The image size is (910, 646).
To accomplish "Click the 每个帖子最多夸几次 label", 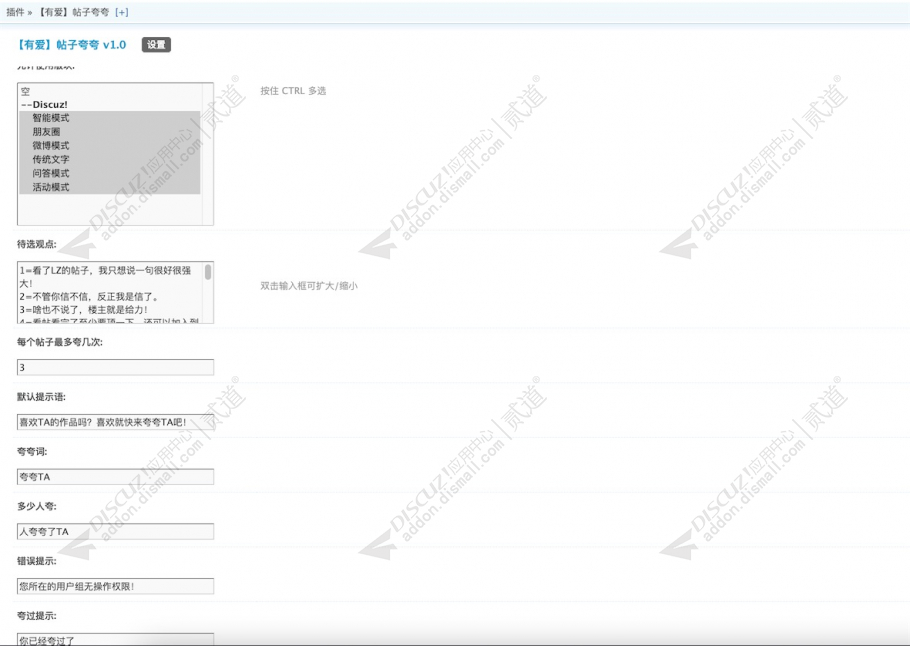I will (x=60, y=342).
